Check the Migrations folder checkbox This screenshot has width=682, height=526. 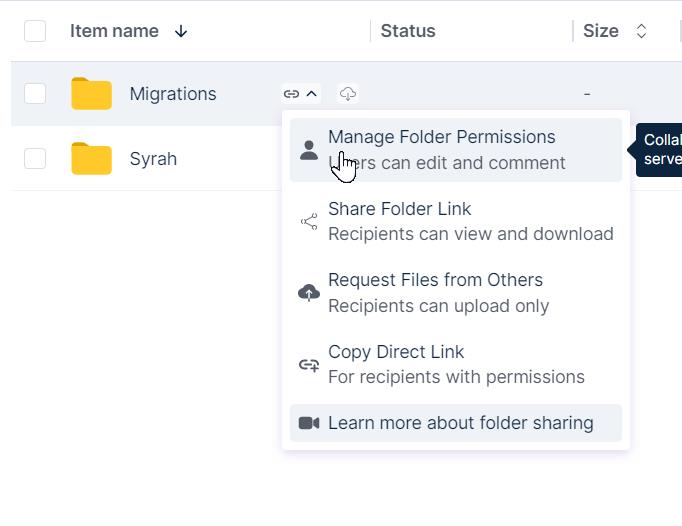coord(35,94)
